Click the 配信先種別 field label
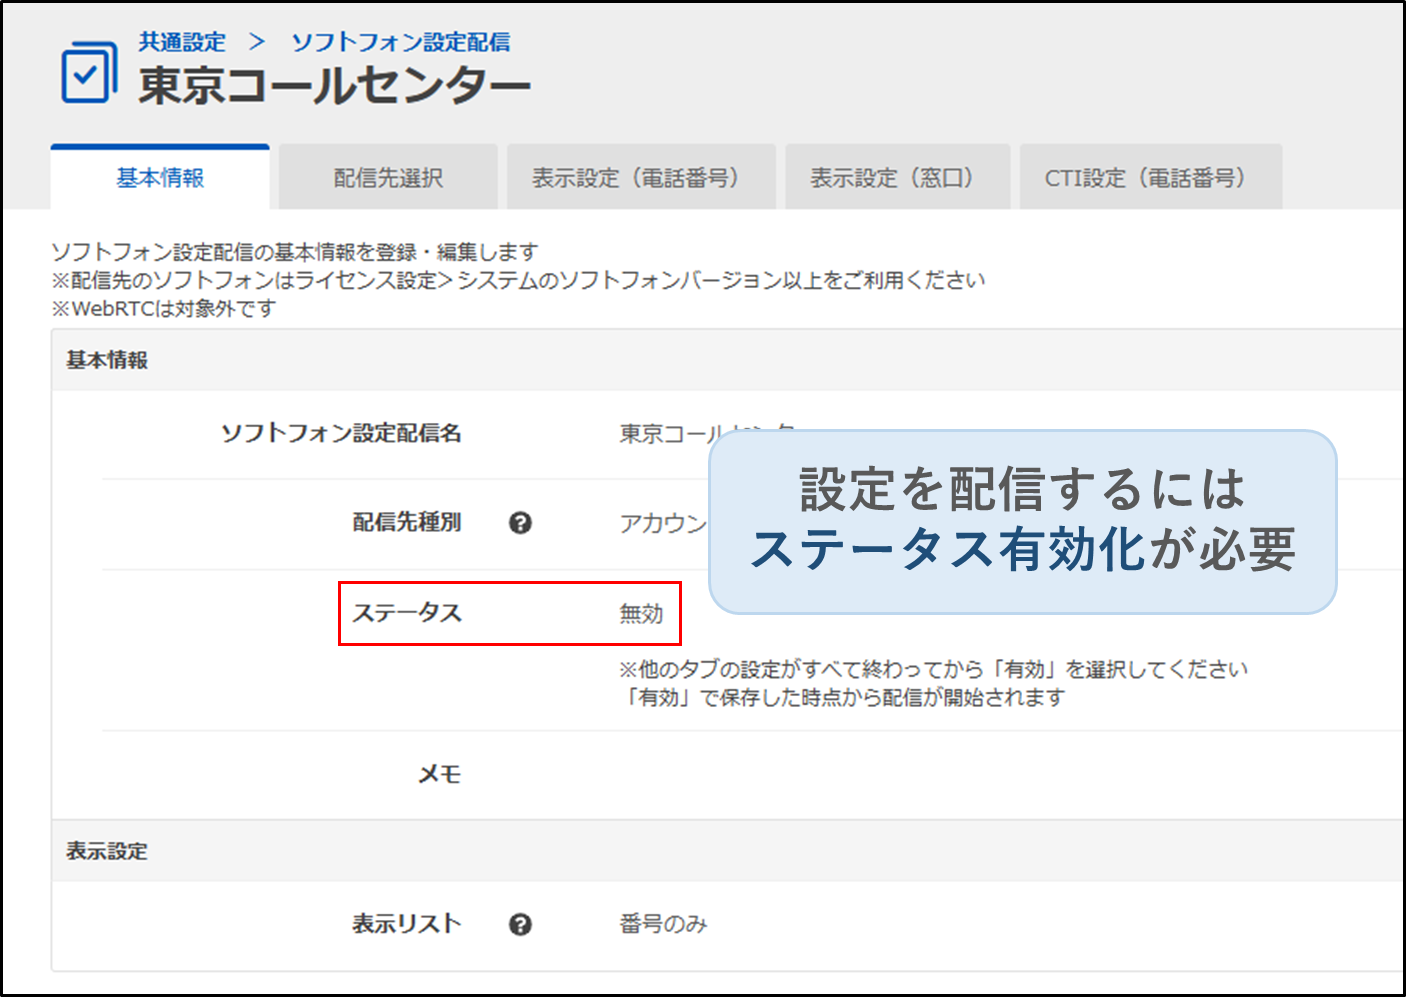This screenshot has width=1406, height=997. 407,522
